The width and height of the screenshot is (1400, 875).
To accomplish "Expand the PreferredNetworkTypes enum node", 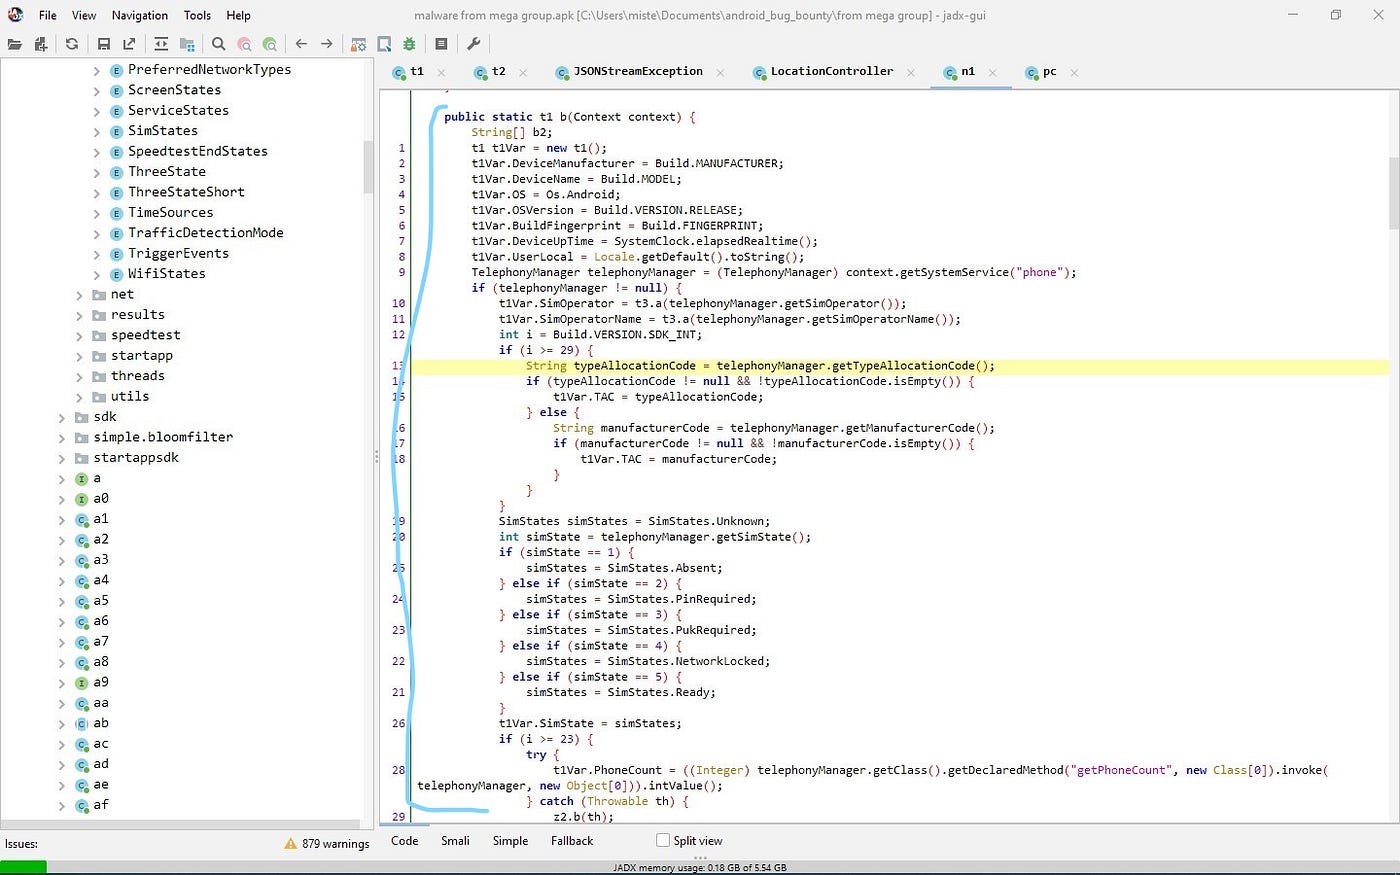I will [x=97, y=70].
